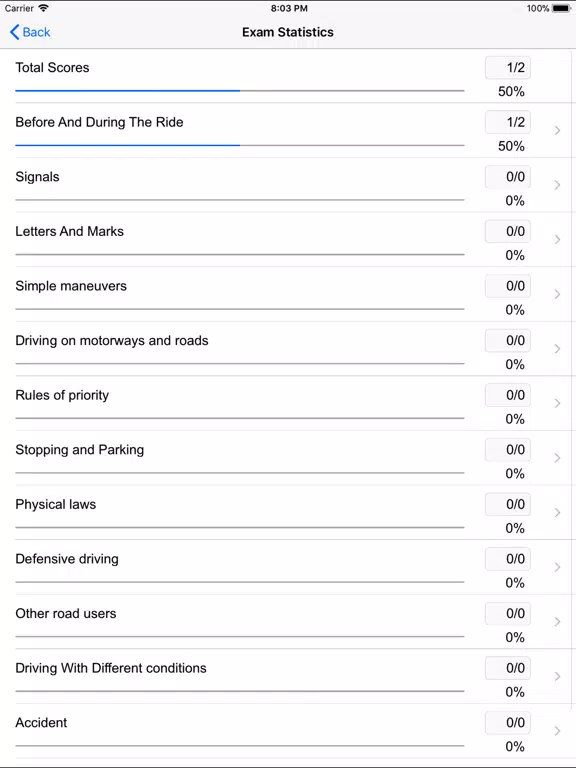Screen dimensions: 576x768
Task: Click the Before And During The Ride progress bar
Action: coord(240,145)
